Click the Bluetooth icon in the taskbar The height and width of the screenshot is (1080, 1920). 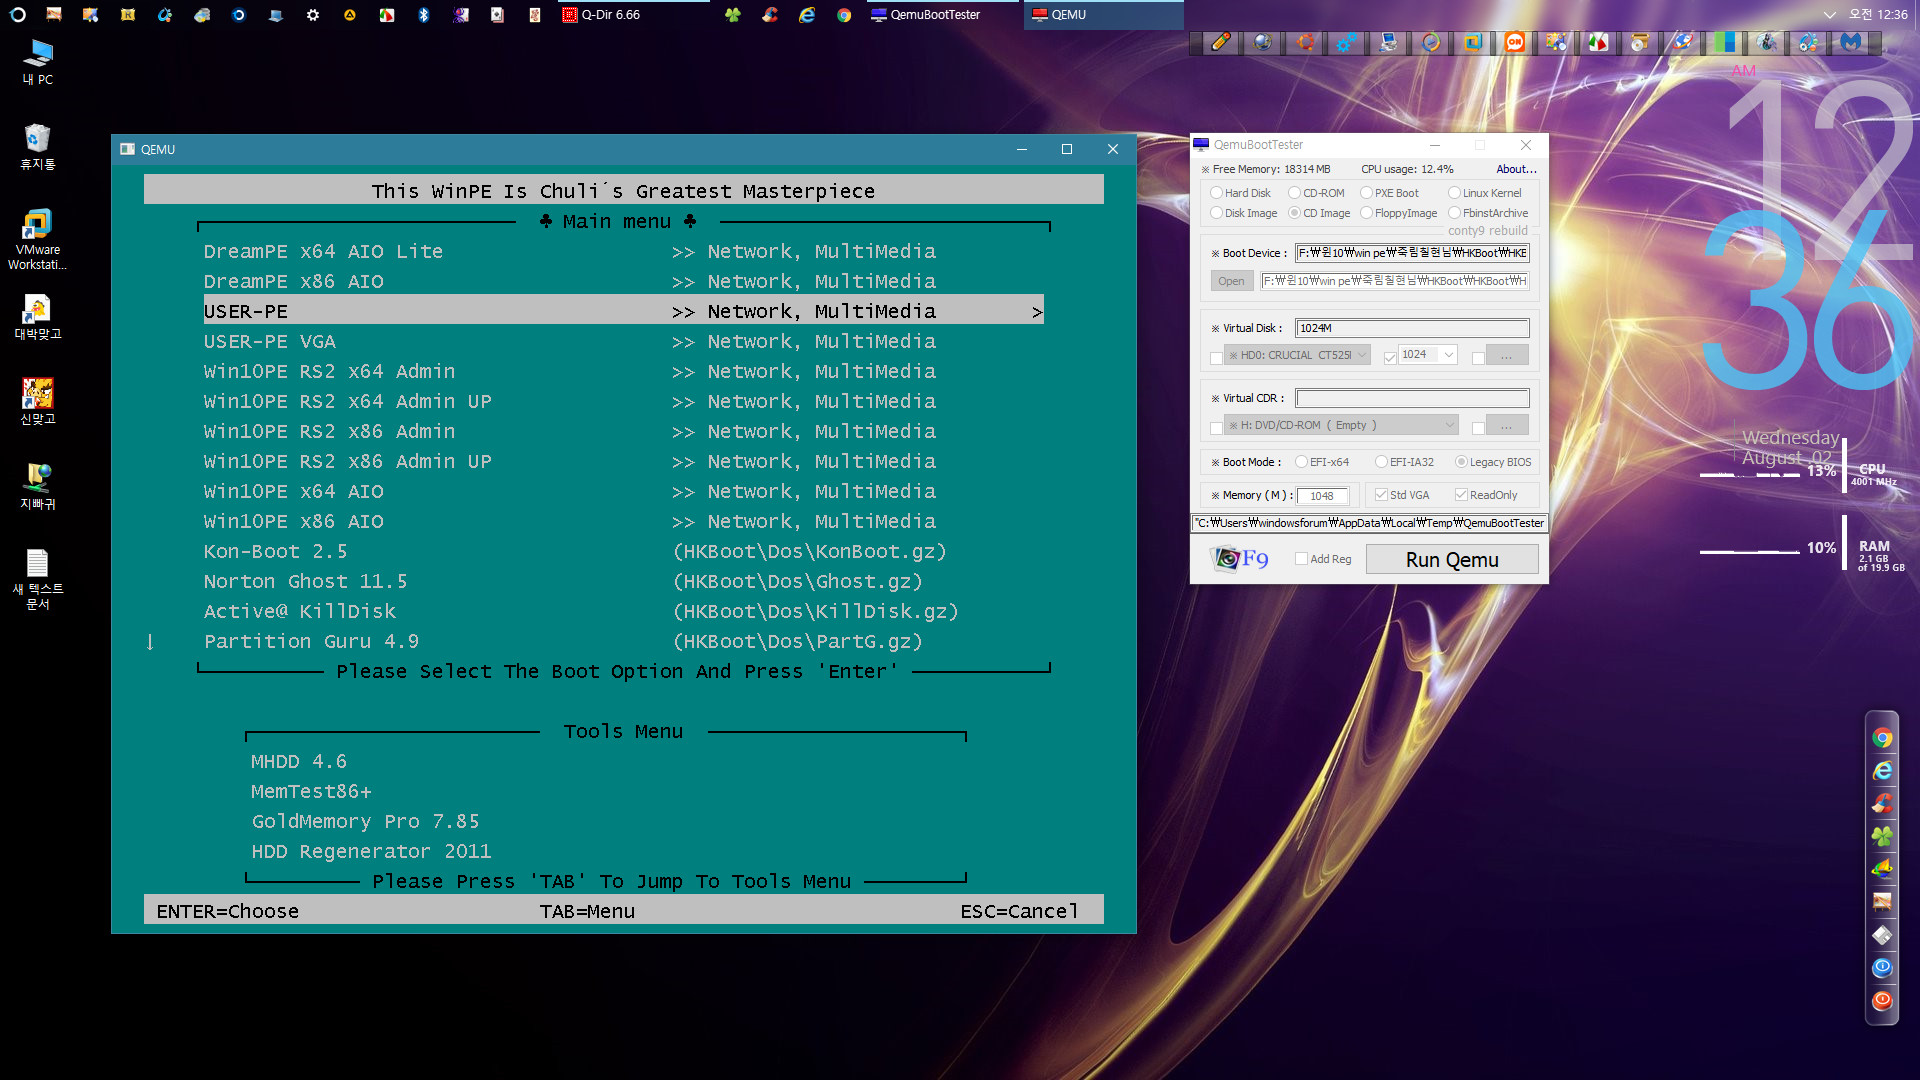(424, 15)
